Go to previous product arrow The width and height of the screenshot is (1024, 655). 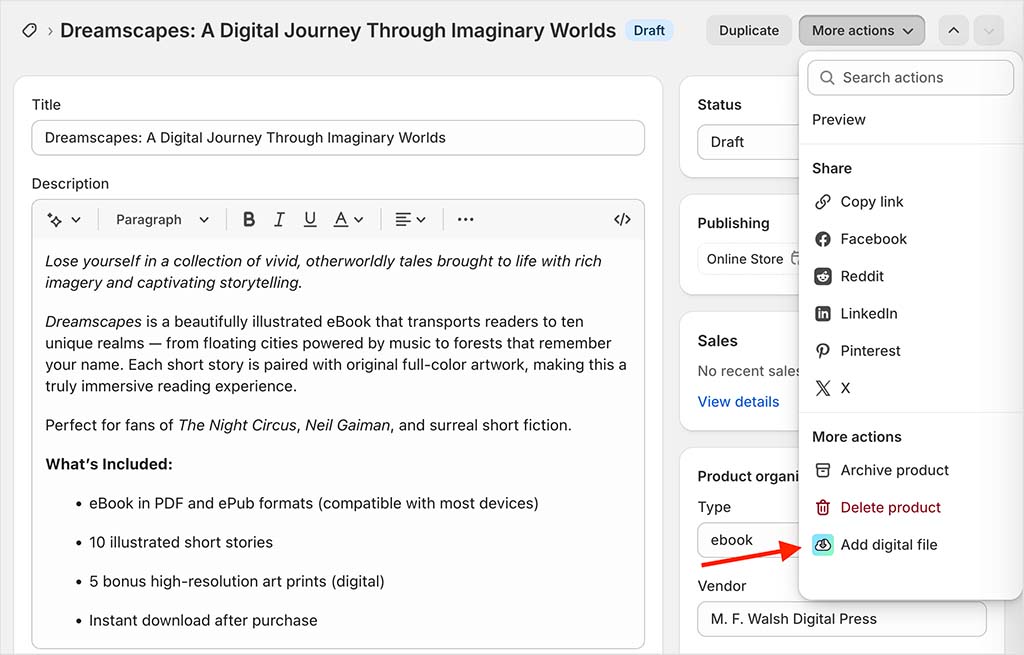pyautogui.click(x=953, y=31)
